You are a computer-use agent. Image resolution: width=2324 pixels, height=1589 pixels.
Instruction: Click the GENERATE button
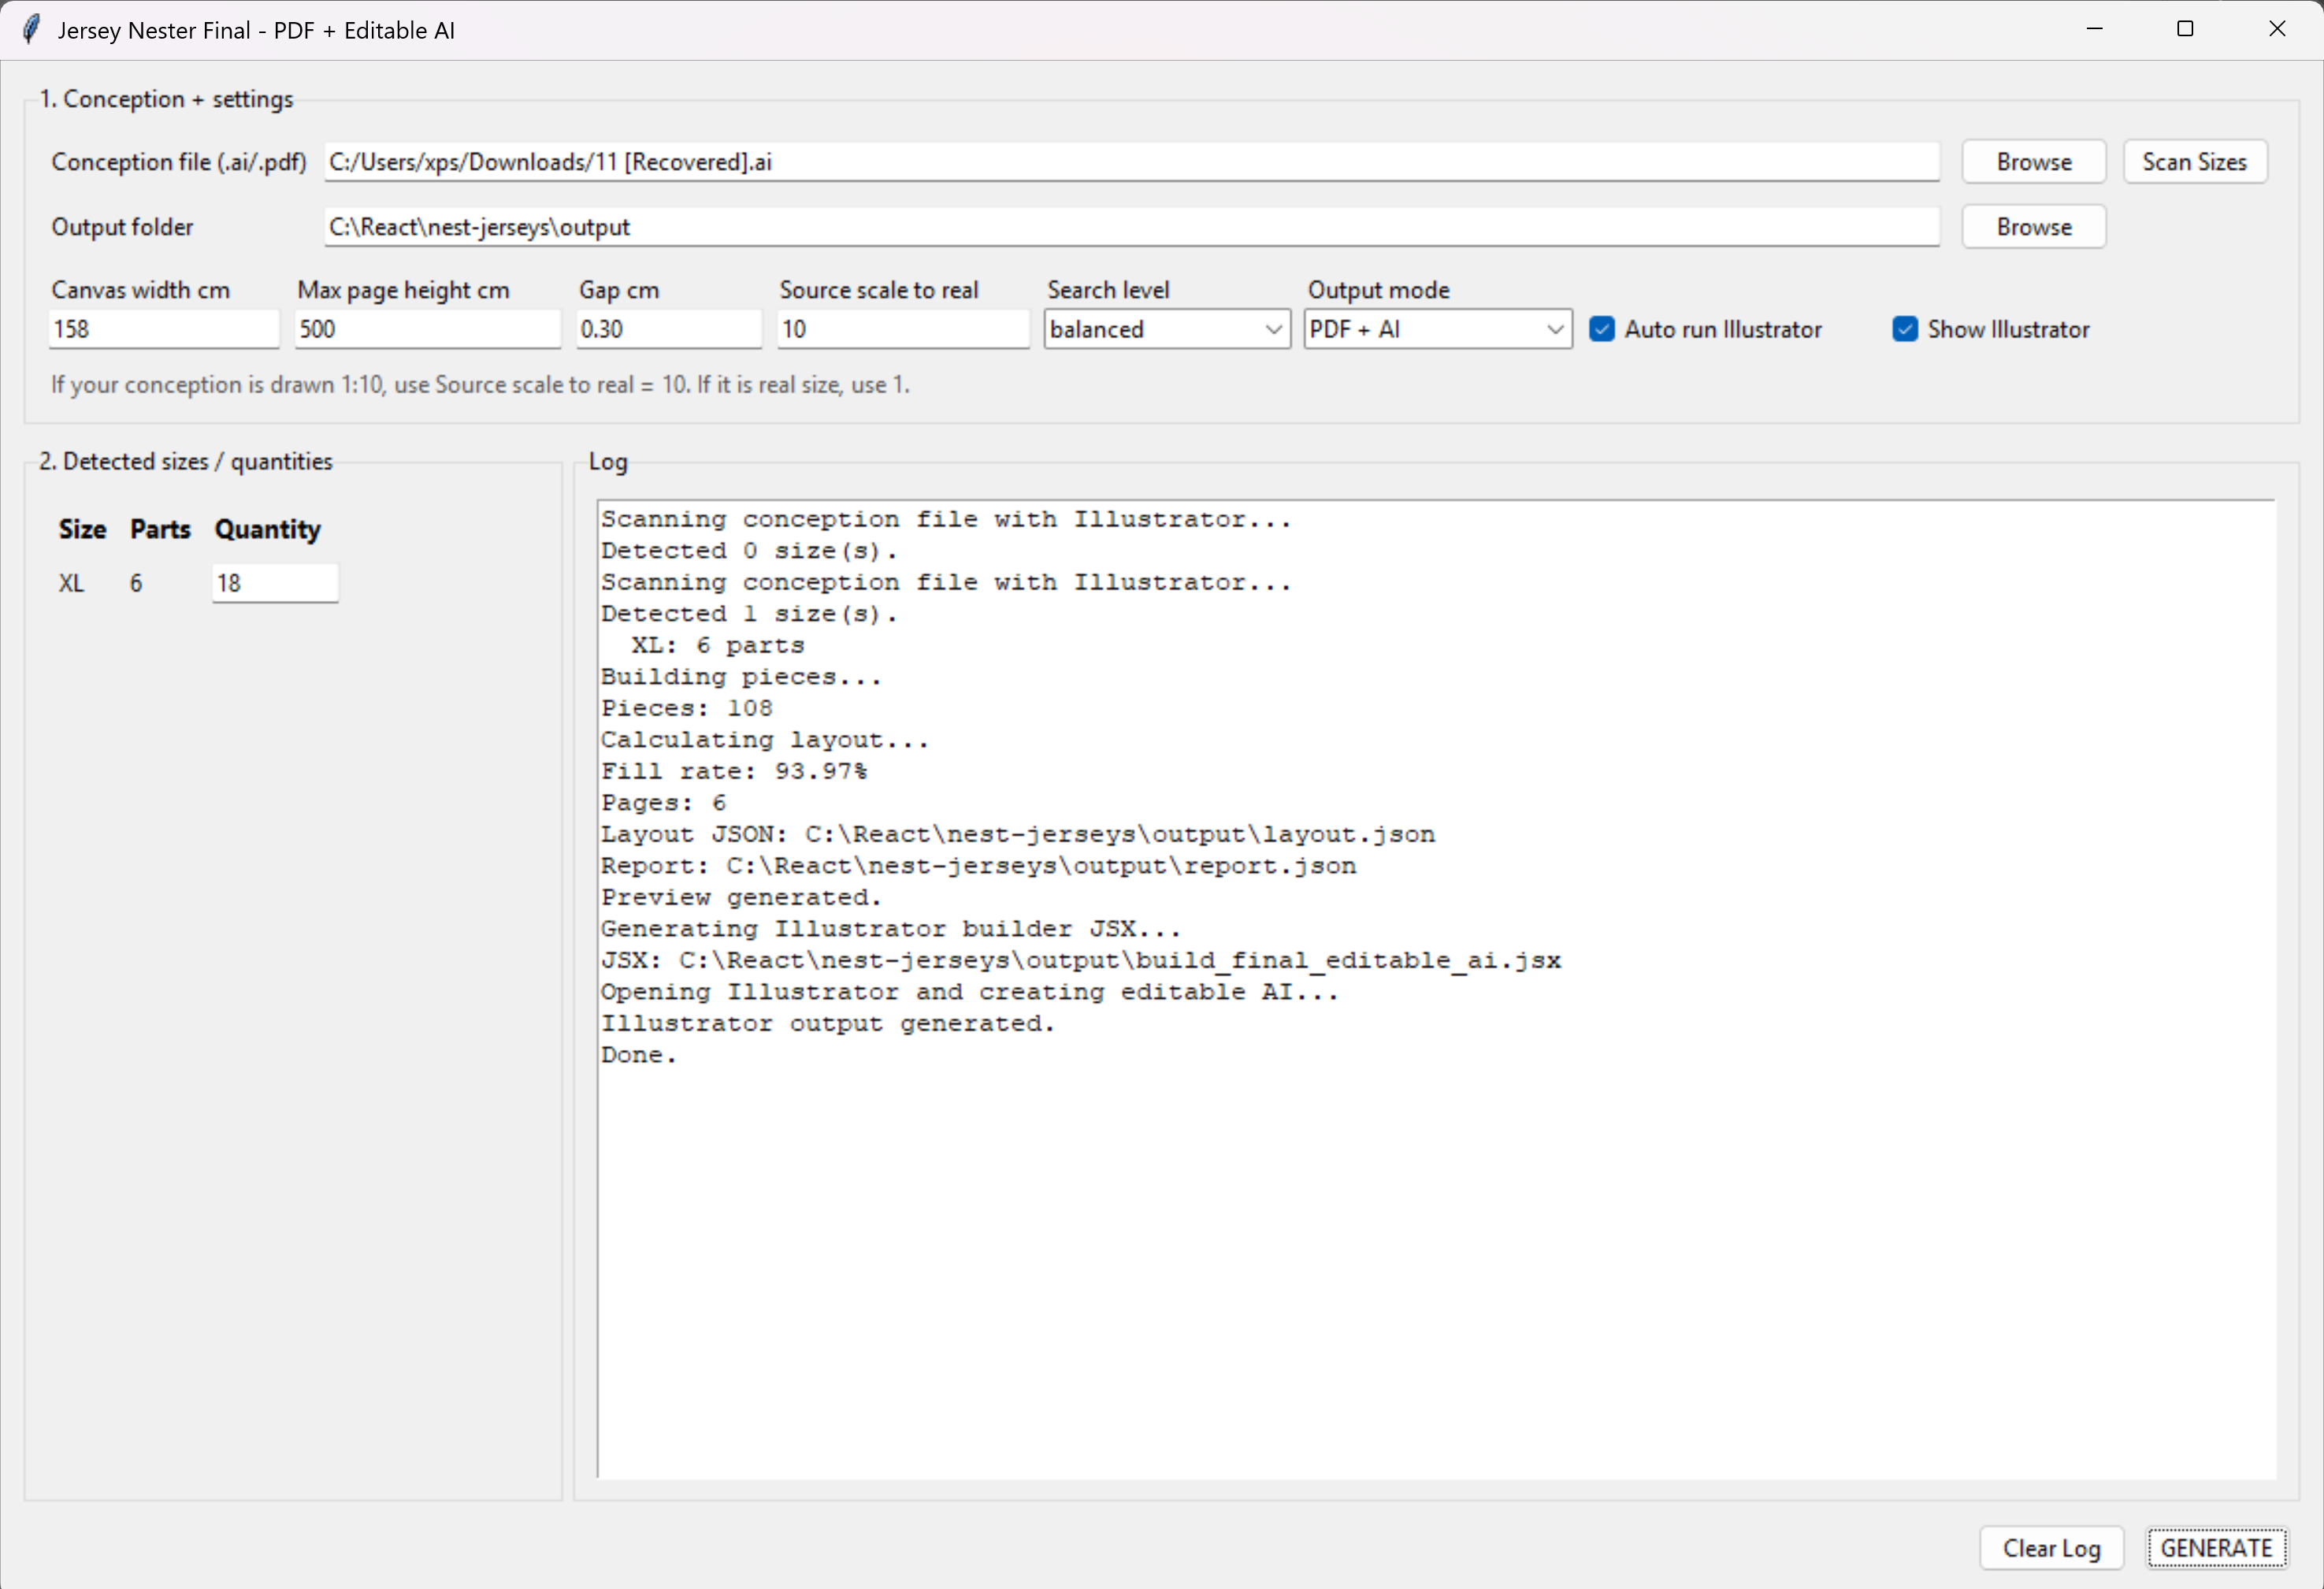2216,1548
